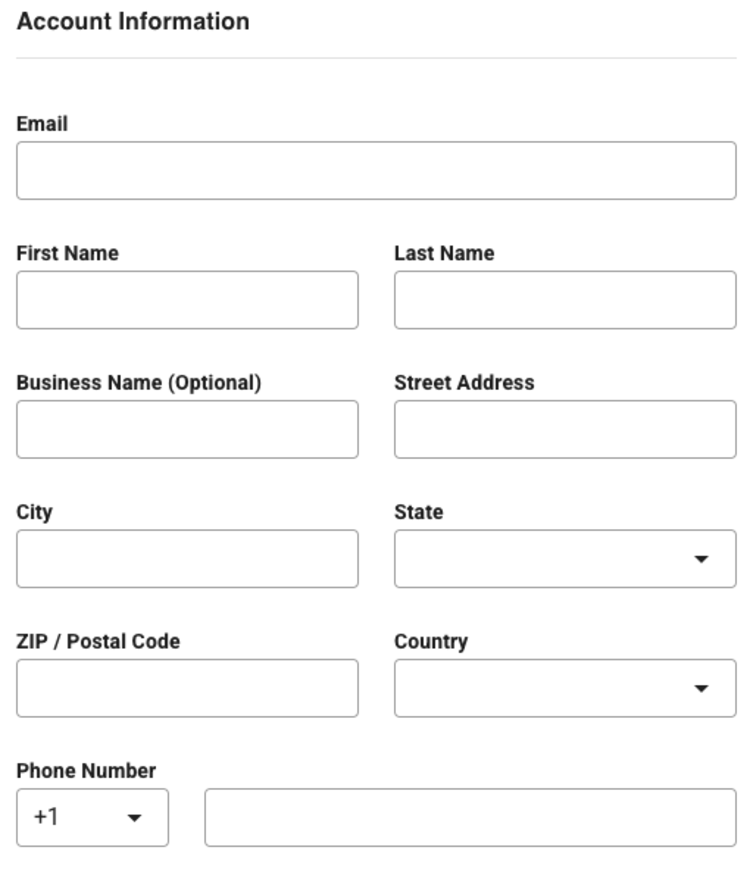
Task: Click the Business Name (Optional) label
Action: pyautogui.click(x=139, y=382)
